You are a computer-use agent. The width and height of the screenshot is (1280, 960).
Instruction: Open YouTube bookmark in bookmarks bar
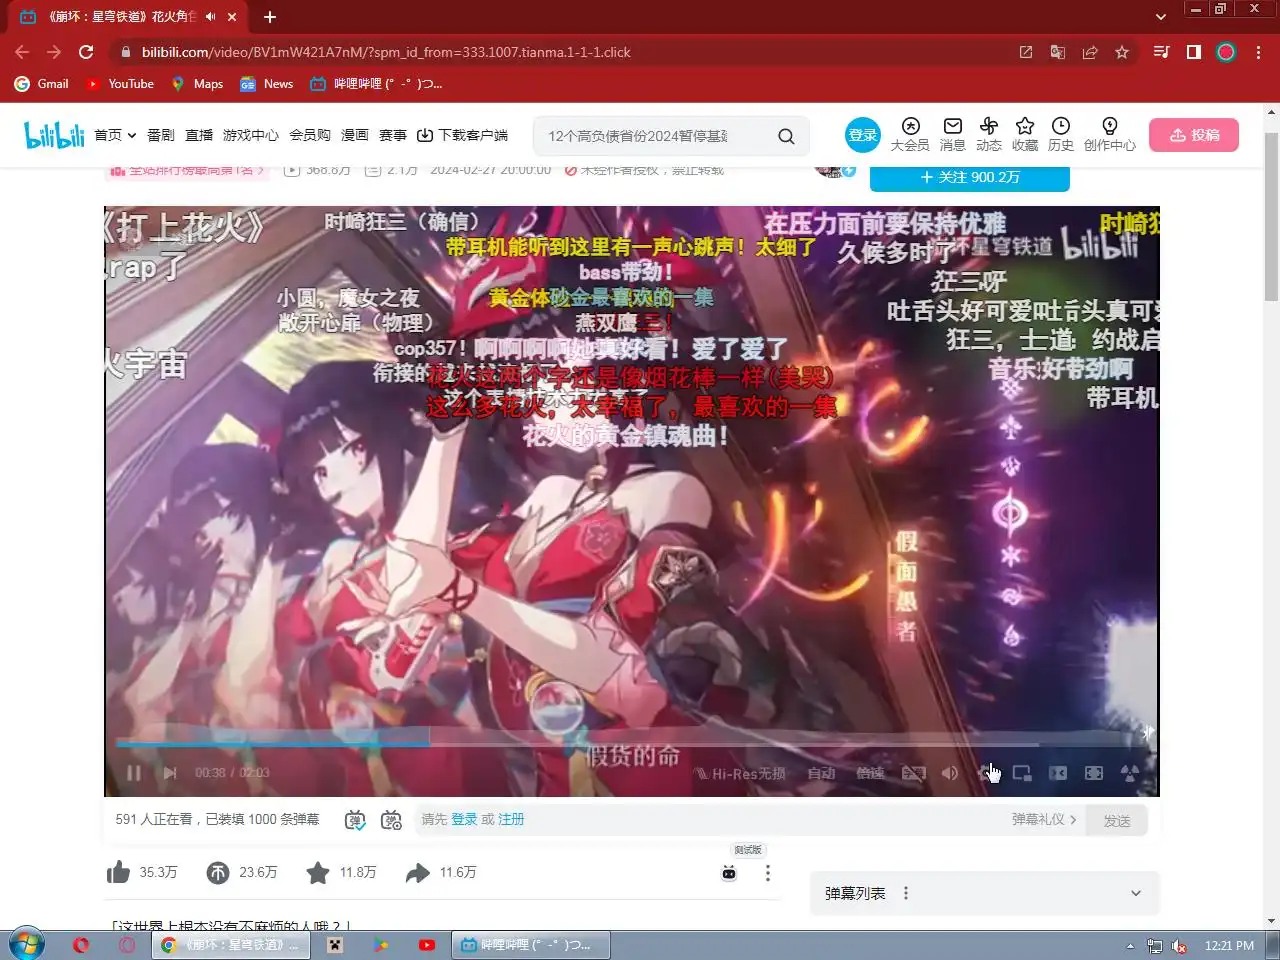(x=120, y=84)
